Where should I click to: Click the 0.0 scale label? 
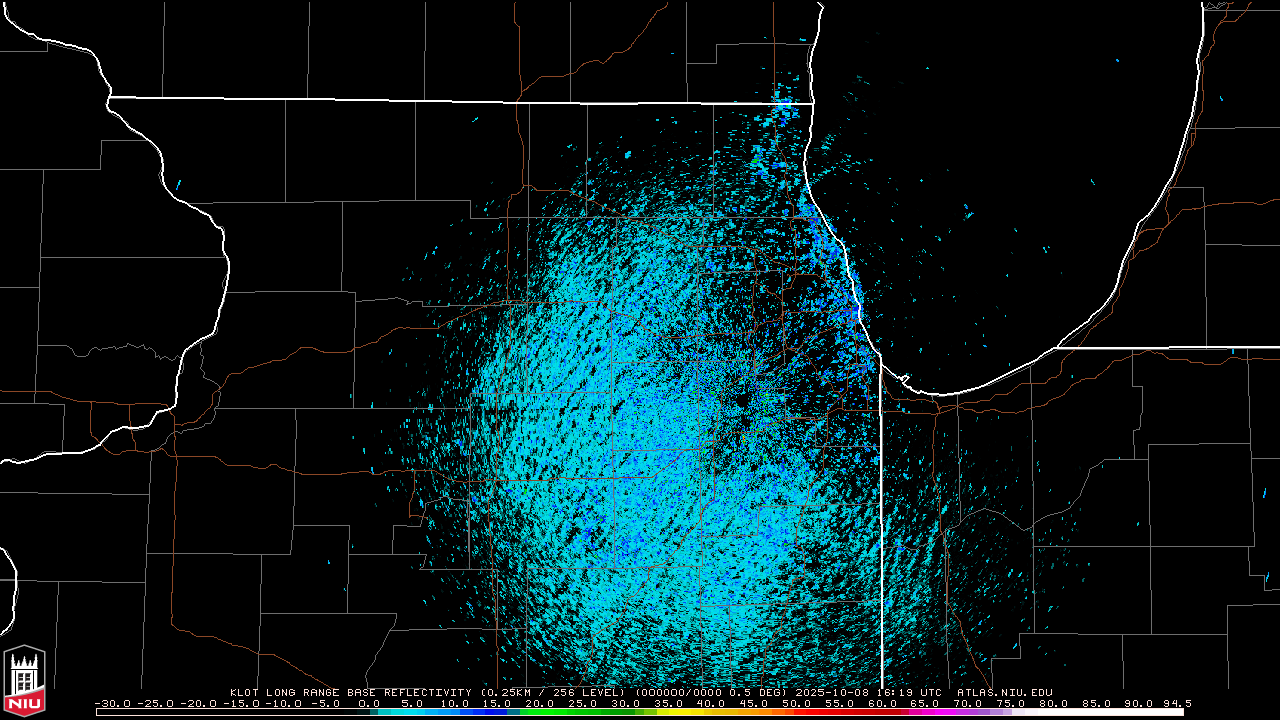pyautogui.click(x=370, y=703)
